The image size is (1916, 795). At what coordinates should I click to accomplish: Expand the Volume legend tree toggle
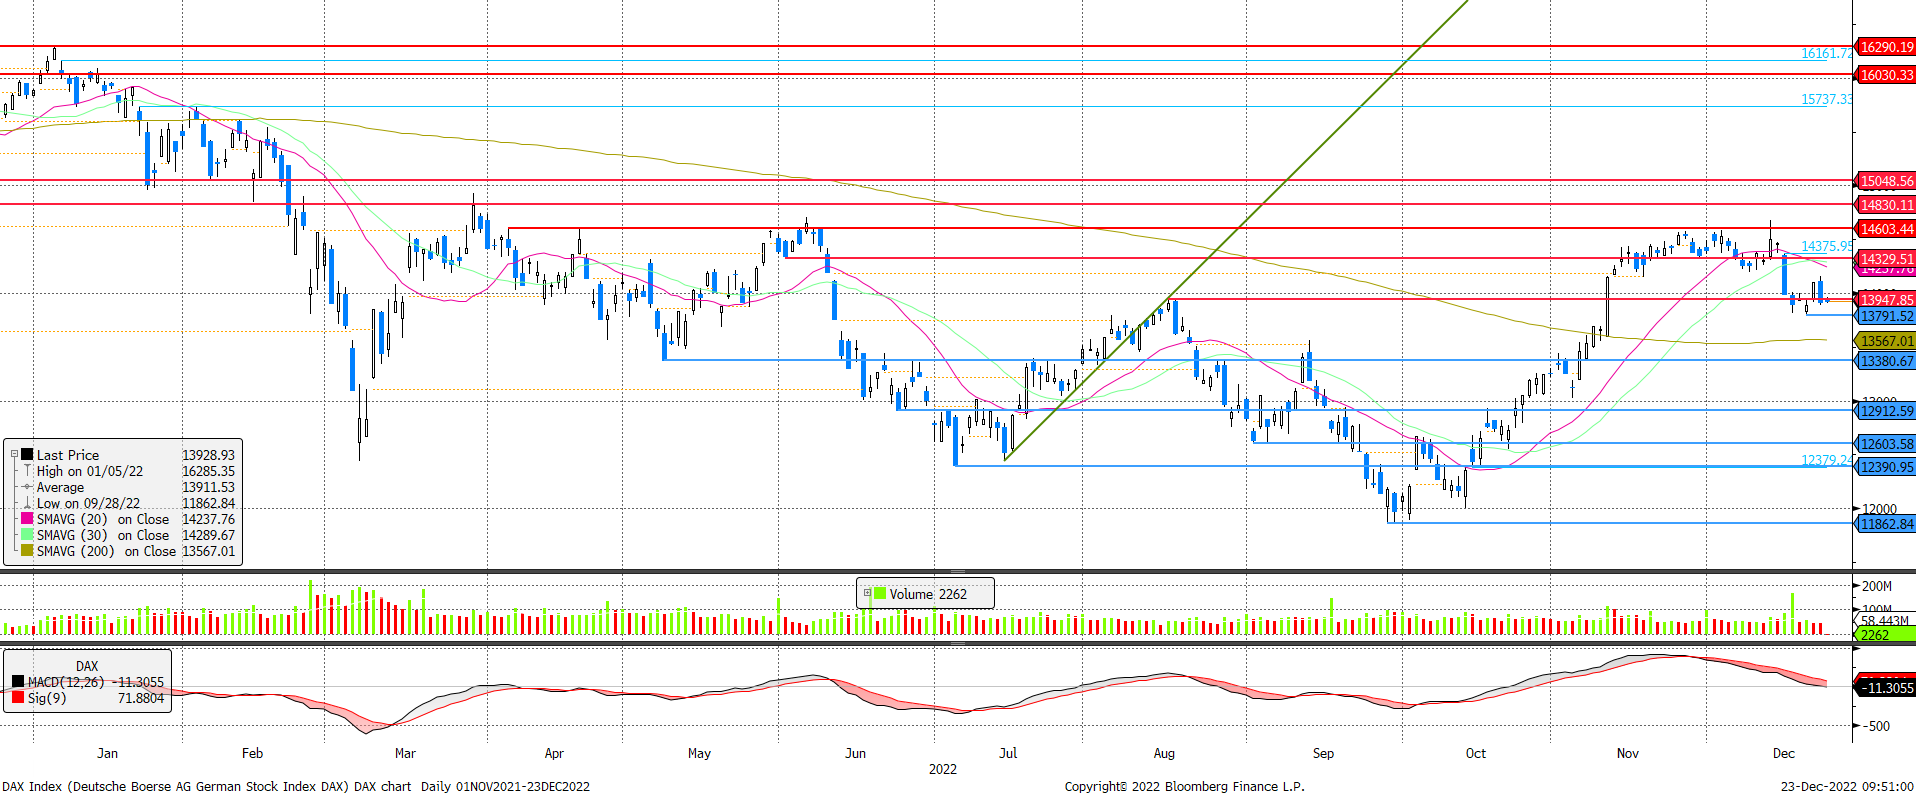[x=867, y=593]
